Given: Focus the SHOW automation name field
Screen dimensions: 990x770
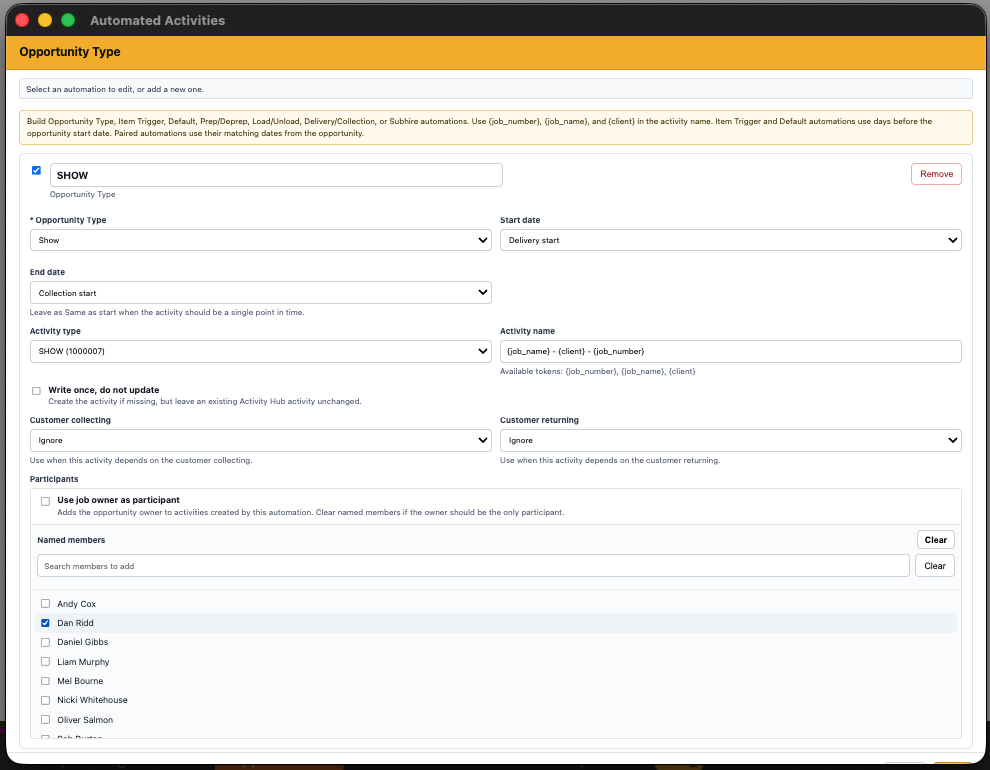Looking at the screenshot, I should pos(276,175).
